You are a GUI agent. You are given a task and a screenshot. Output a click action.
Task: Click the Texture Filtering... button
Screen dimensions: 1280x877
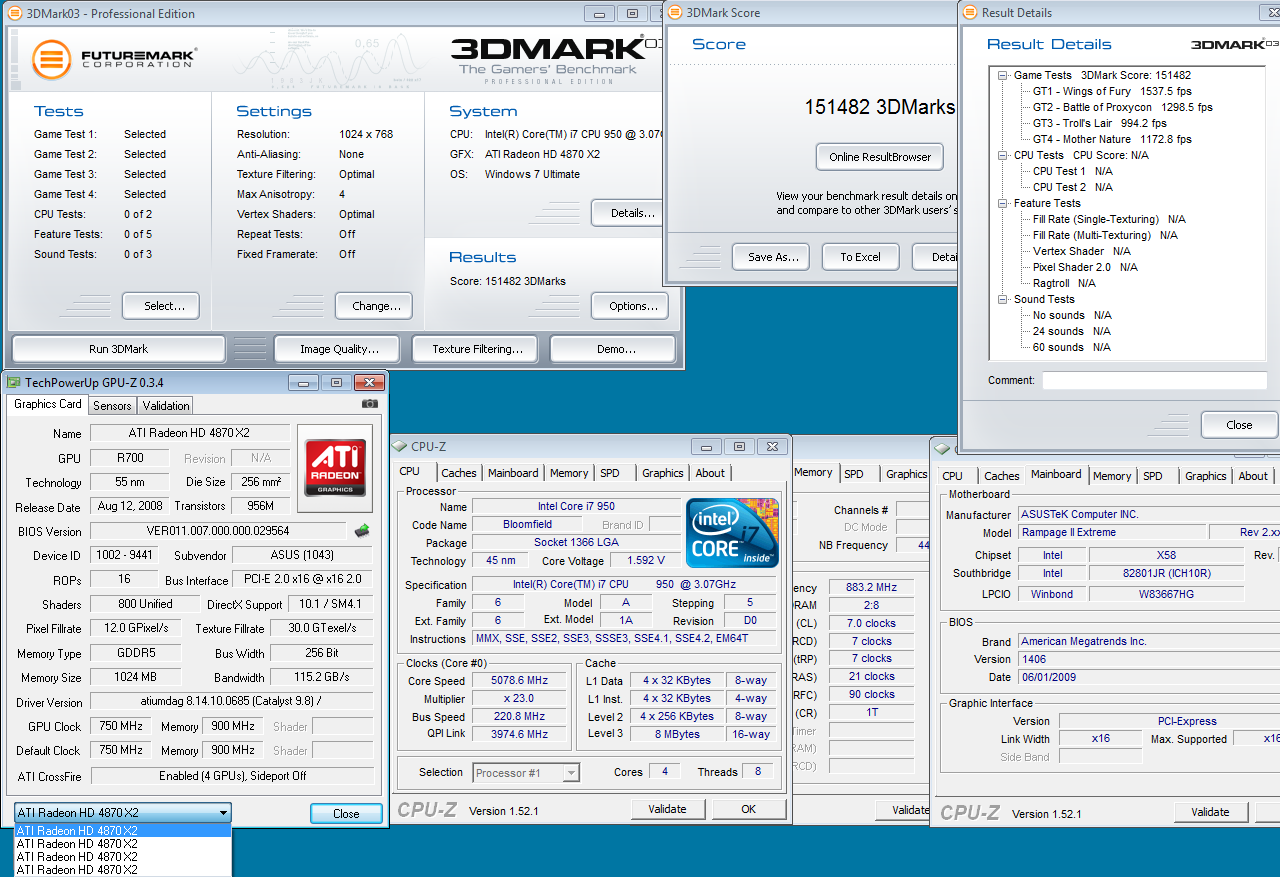pyautogui.click(x=477, y=349)
